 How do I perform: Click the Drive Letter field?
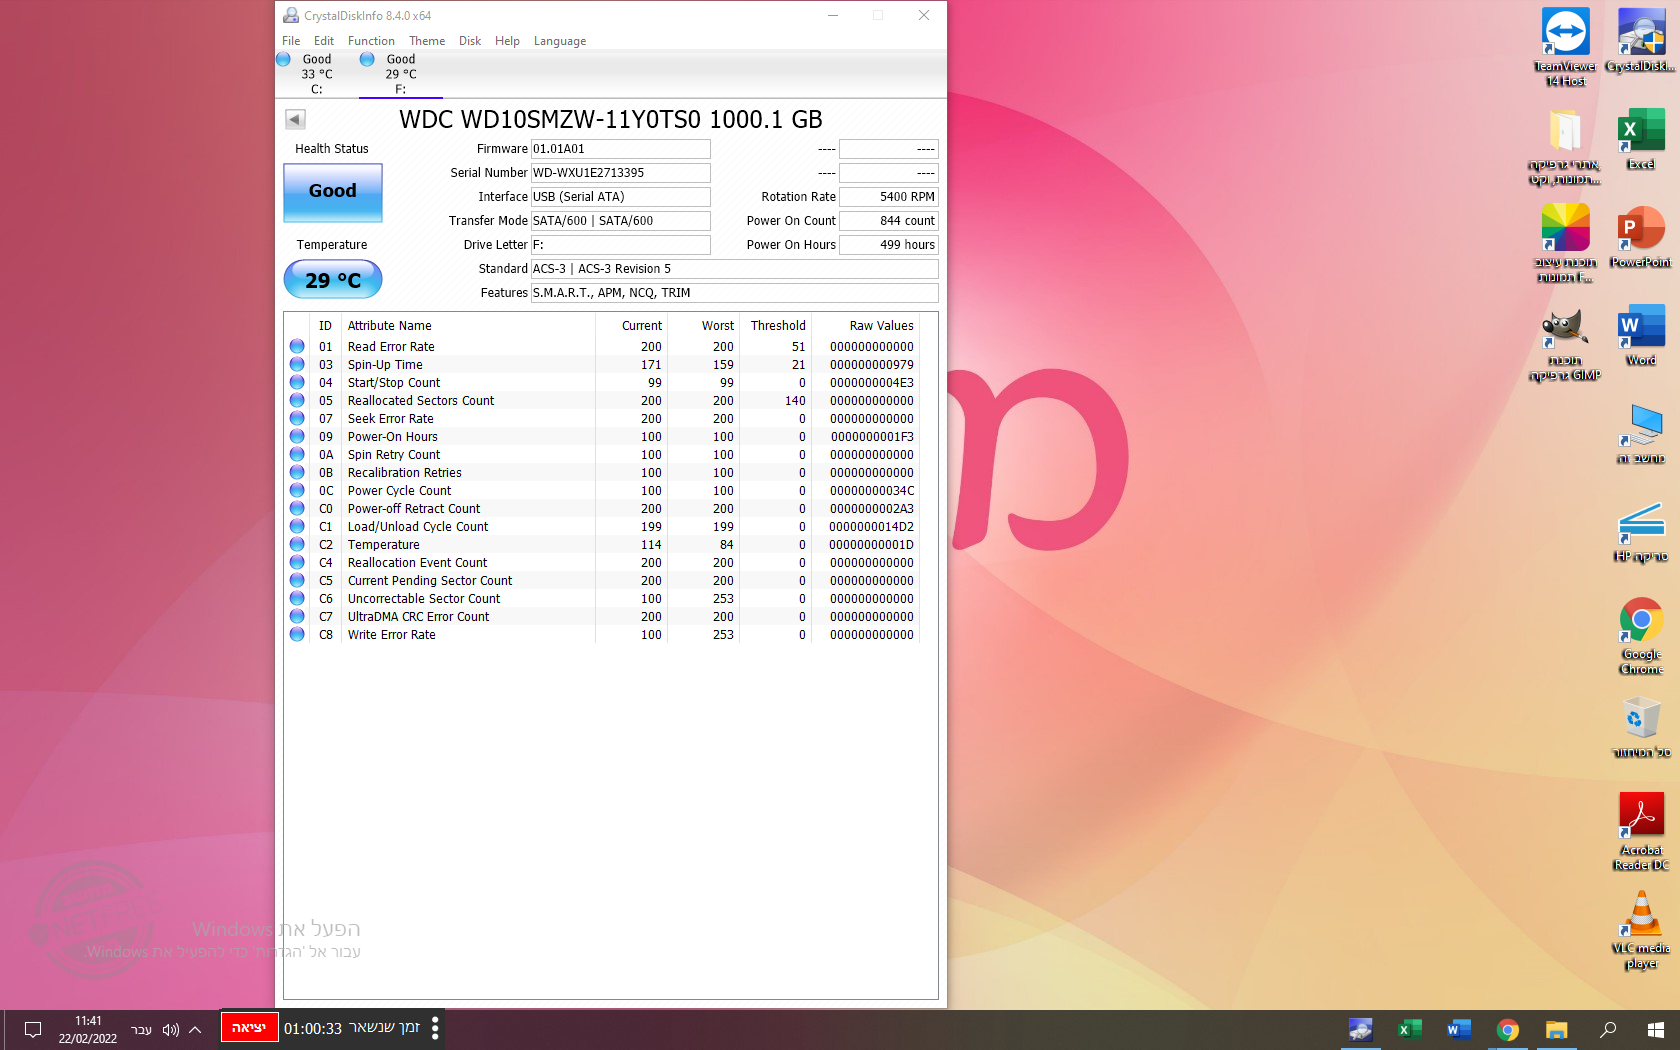[x=620, y=245]
